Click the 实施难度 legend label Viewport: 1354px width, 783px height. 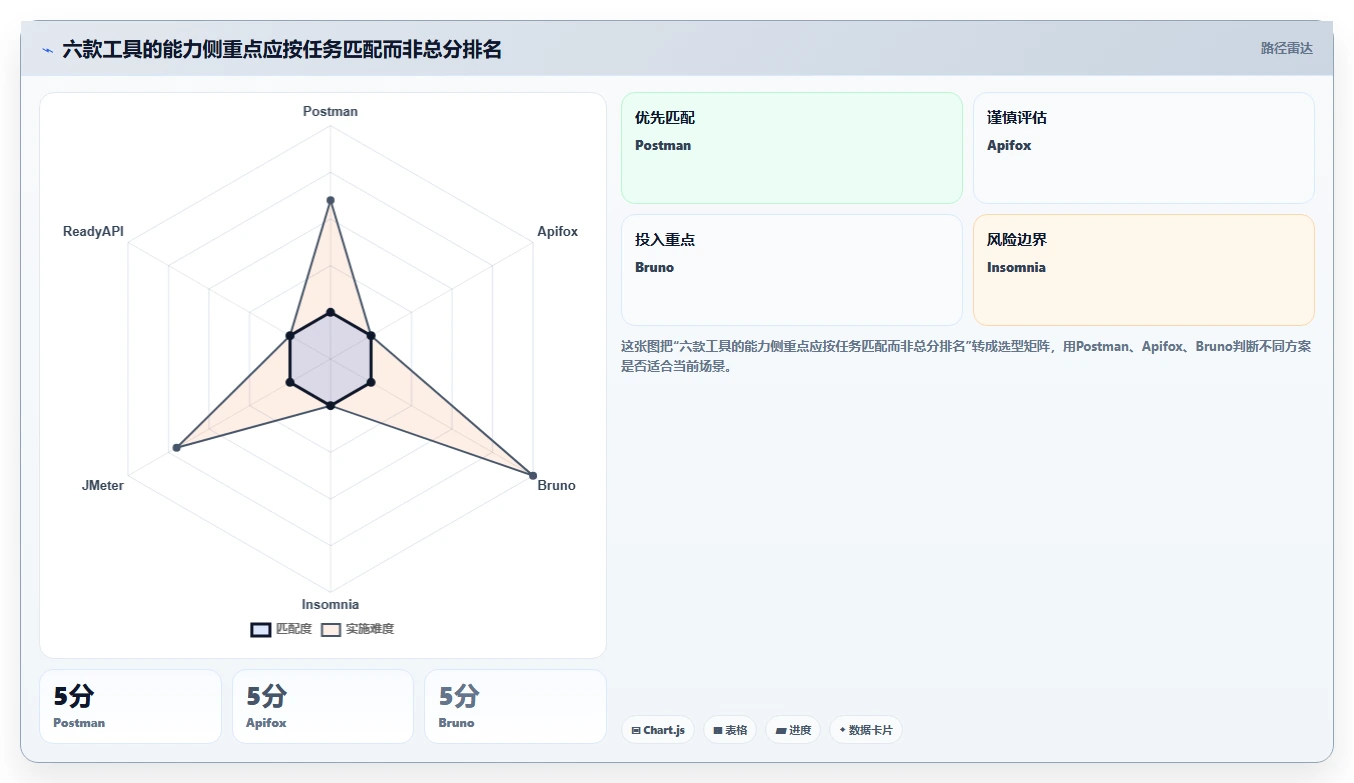point(370,629)
